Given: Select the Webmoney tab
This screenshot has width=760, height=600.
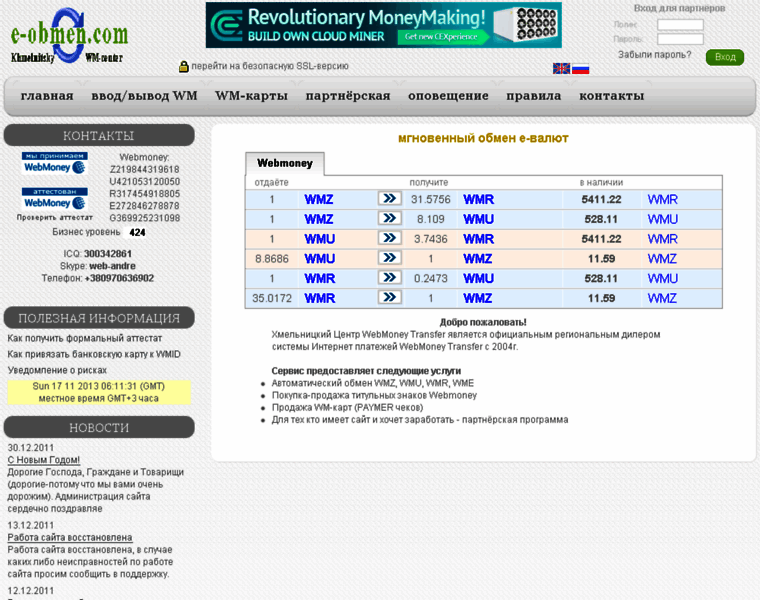Looking at the screenshot, I should click(x=285, y=163).
